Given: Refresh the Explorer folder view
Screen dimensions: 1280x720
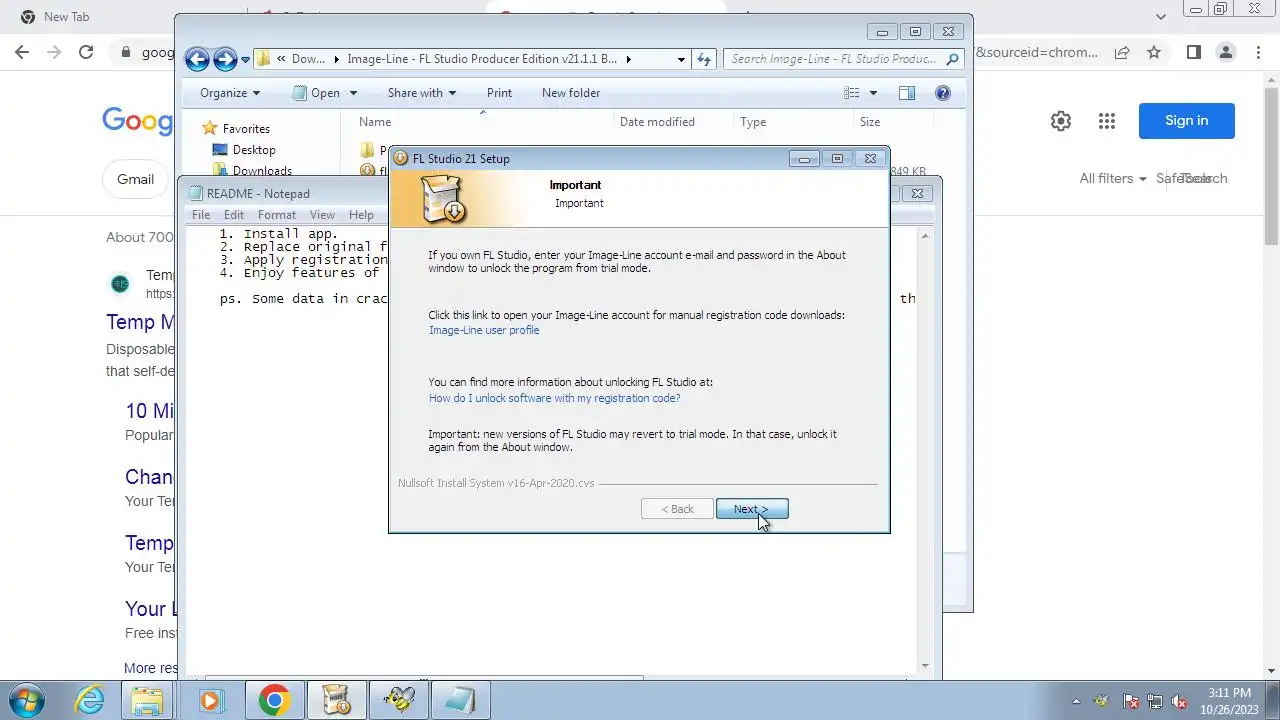Looking at the screenshot, I should tap(704, 59).
